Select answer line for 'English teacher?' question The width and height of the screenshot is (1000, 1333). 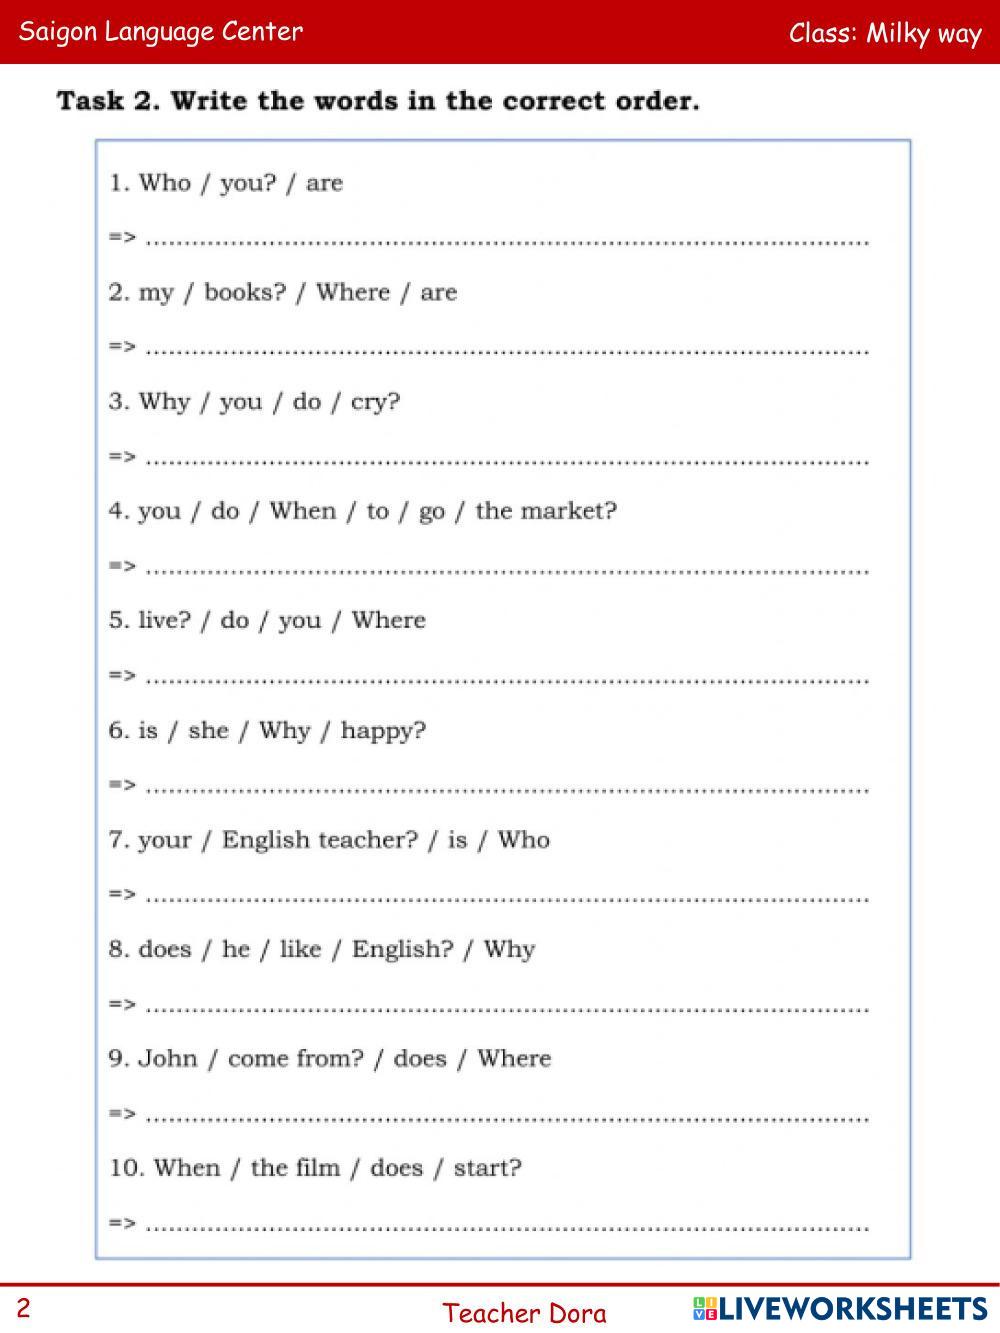[507, 894]
